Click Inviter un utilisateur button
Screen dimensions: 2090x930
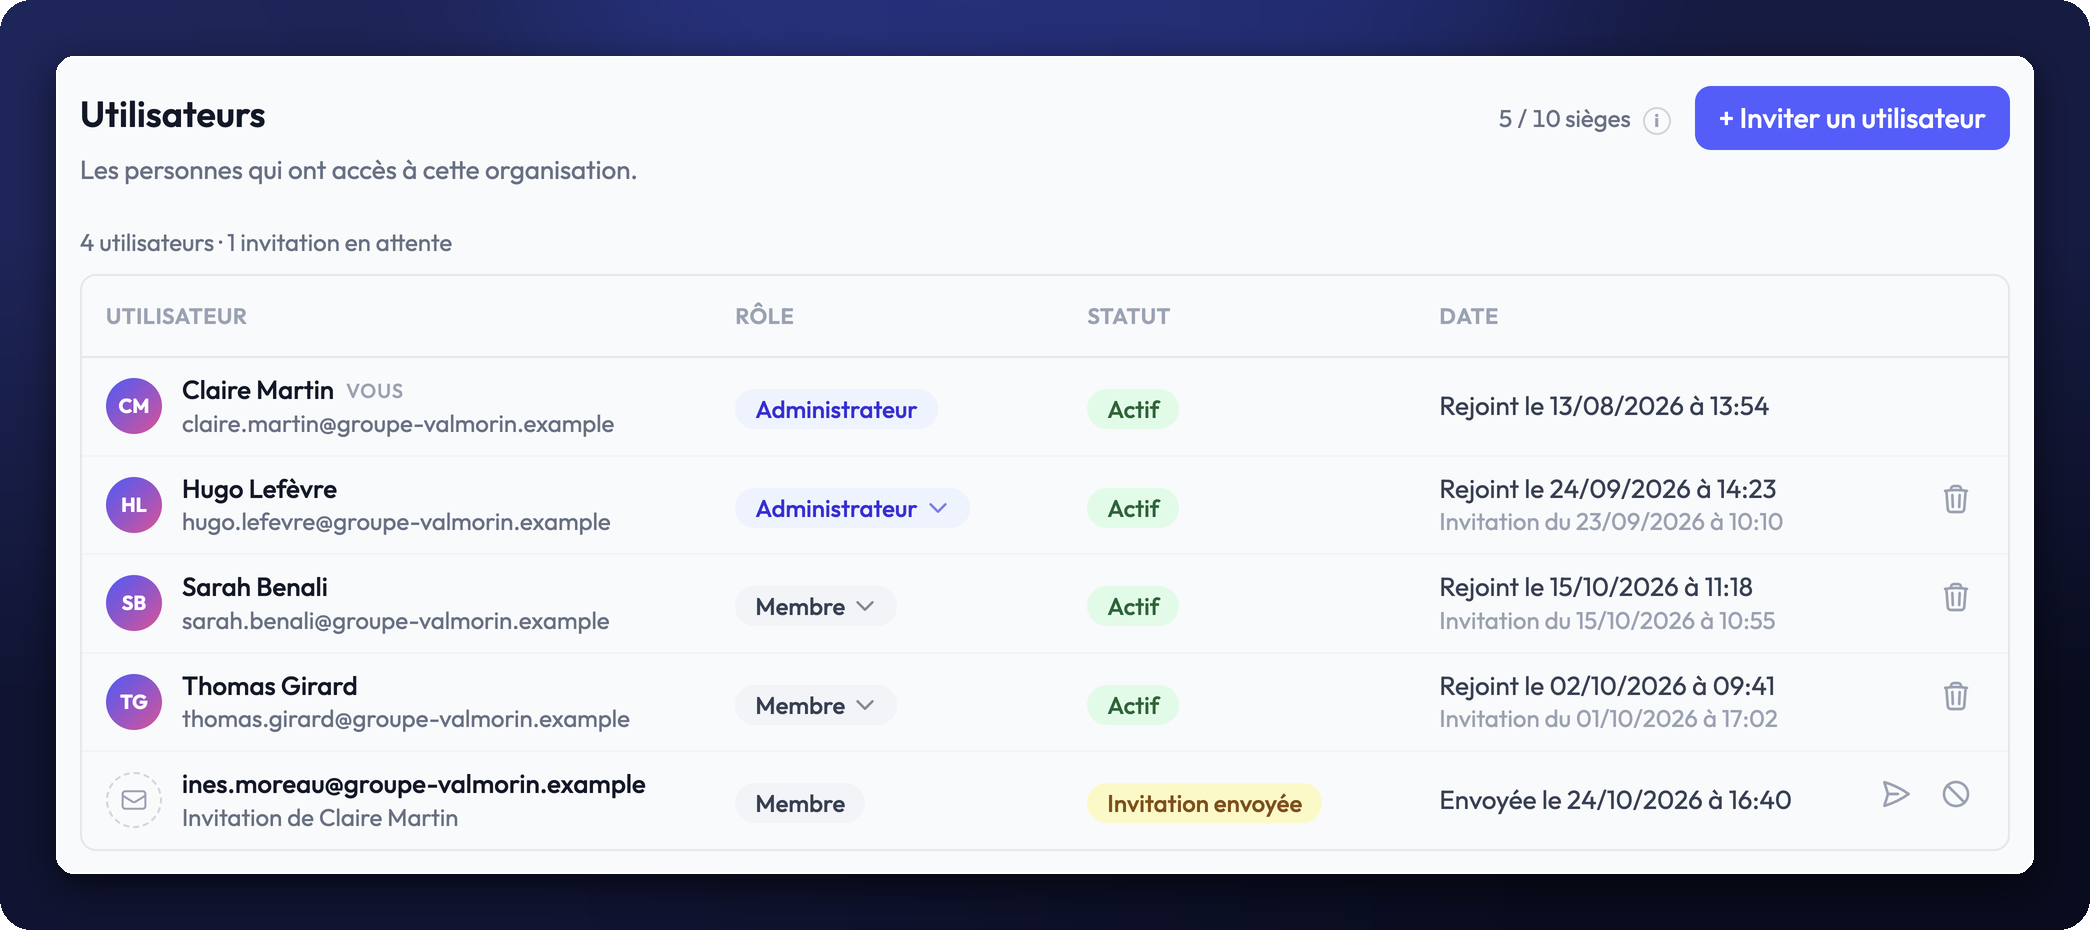(x=1852, y=118)
